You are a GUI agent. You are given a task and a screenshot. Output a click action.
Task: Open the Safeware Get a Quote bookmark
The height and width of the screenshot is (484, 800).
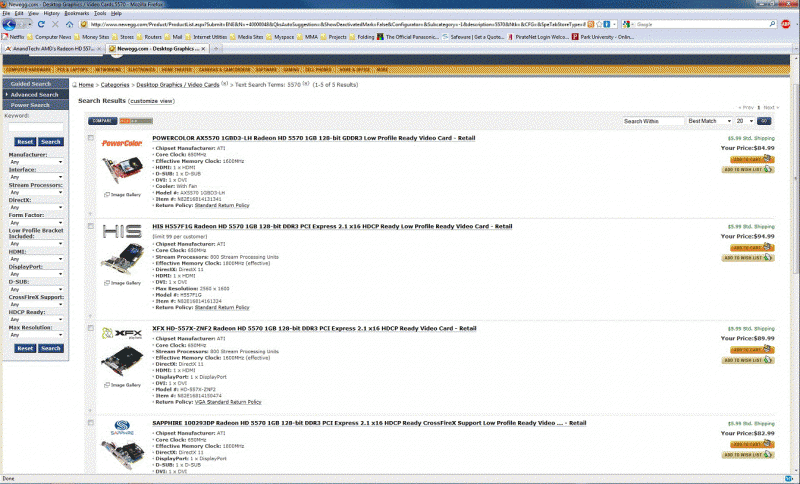point(473,37)
